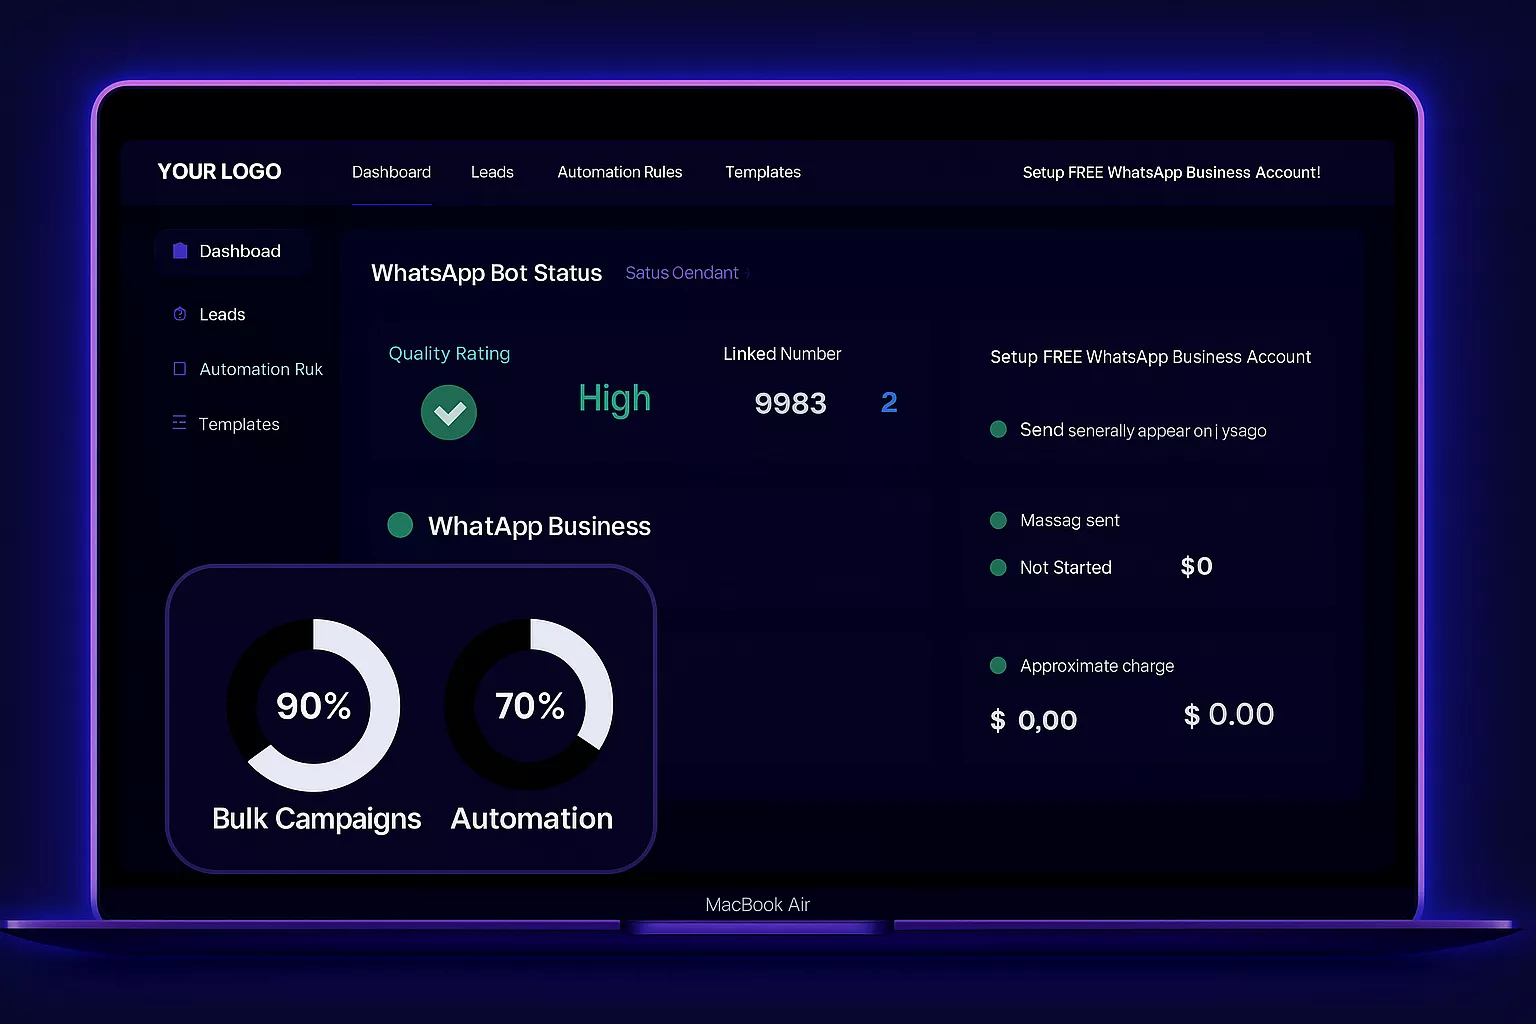Viewport: 1536px width, 1024px height.
Task: Click the Dashboard icon in the sidebar
Action: 180,251
